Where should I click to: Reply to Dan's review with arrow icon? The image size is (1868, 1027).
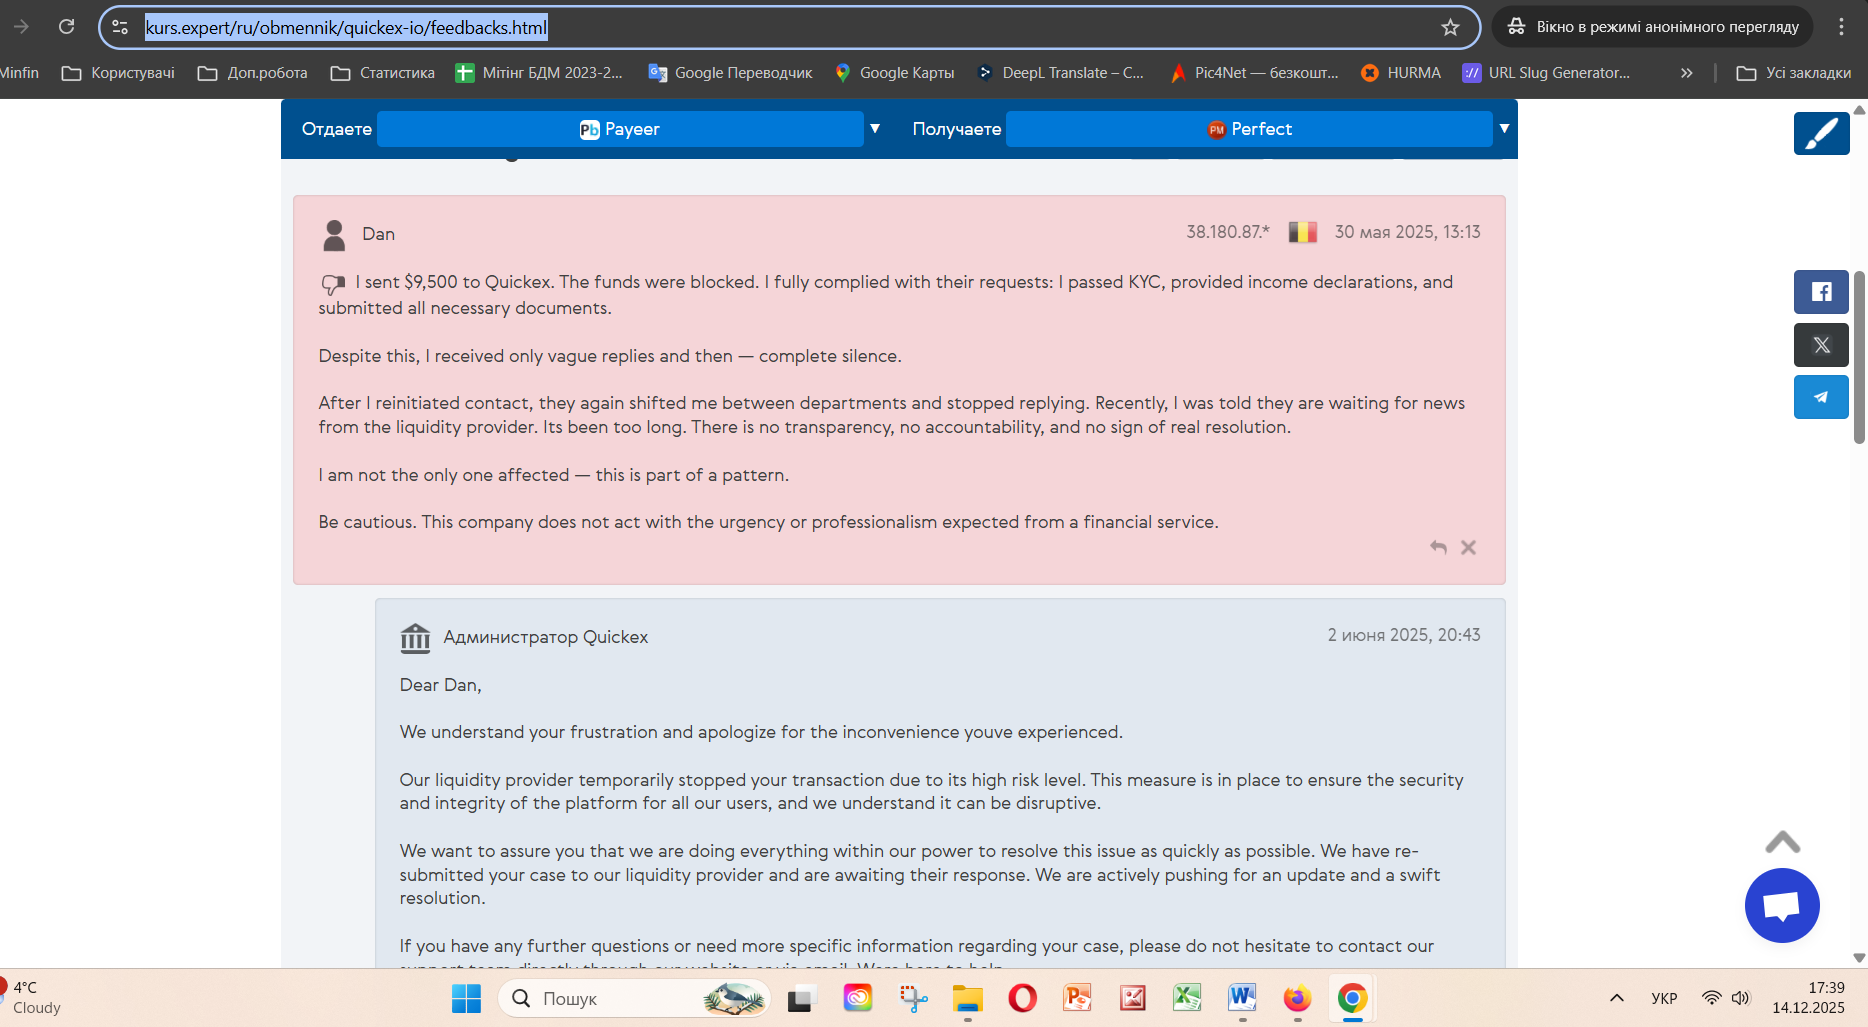(x=1438, y=547)
